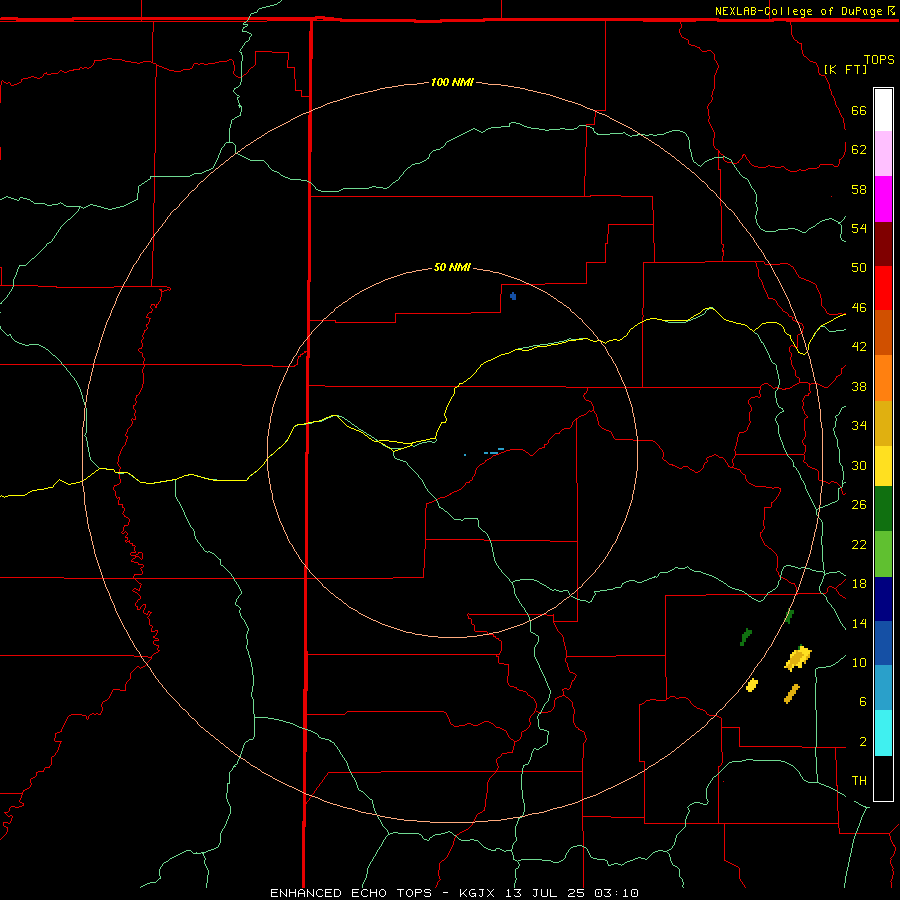Click the yellow 34 kft legend swatch
900x900 pixels.
(x=883, y=466)
